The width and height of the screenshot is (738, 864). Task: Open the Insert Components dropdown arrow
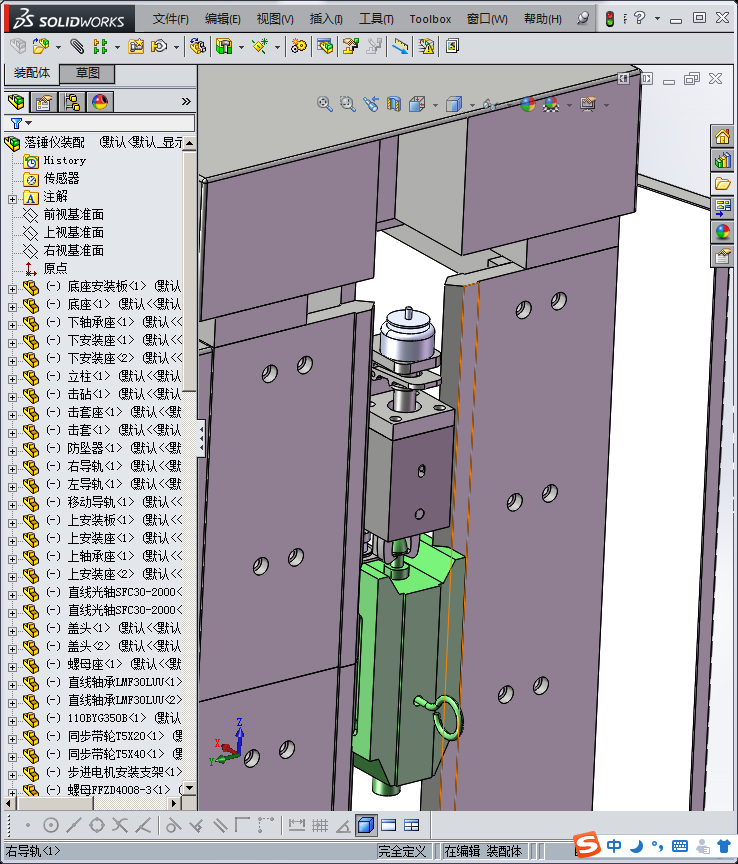58,47
